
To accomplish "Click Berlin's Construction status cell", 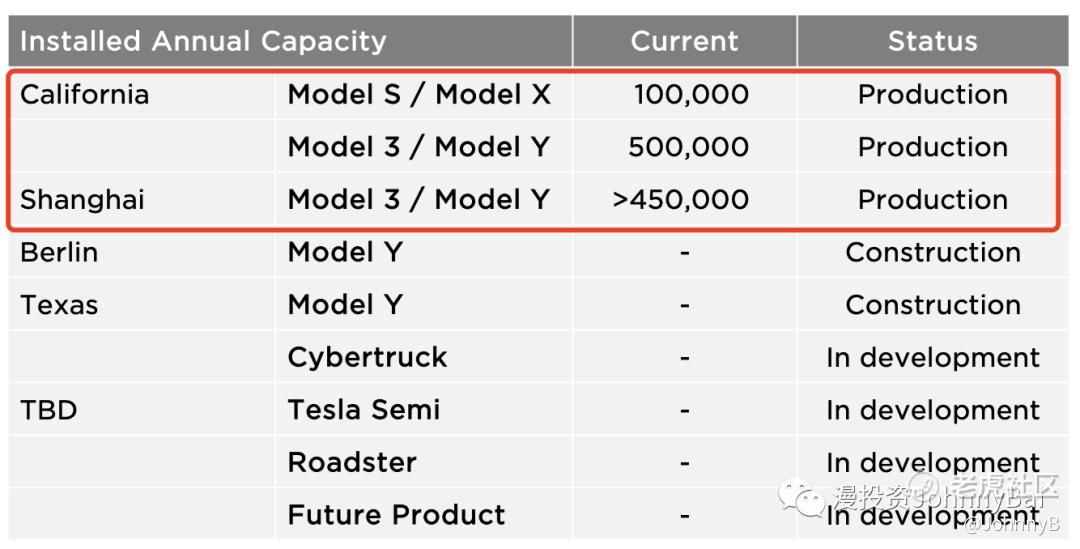I will (933, 252).
